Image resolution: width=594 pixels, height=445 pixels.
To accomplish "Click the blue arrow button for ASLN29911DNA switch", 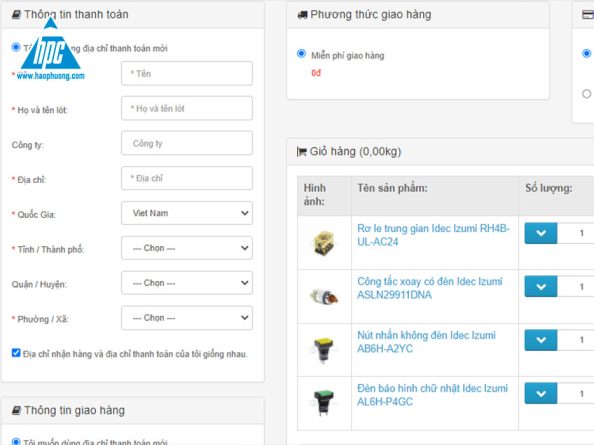I will pyautogui.click(x=541, y=287).
